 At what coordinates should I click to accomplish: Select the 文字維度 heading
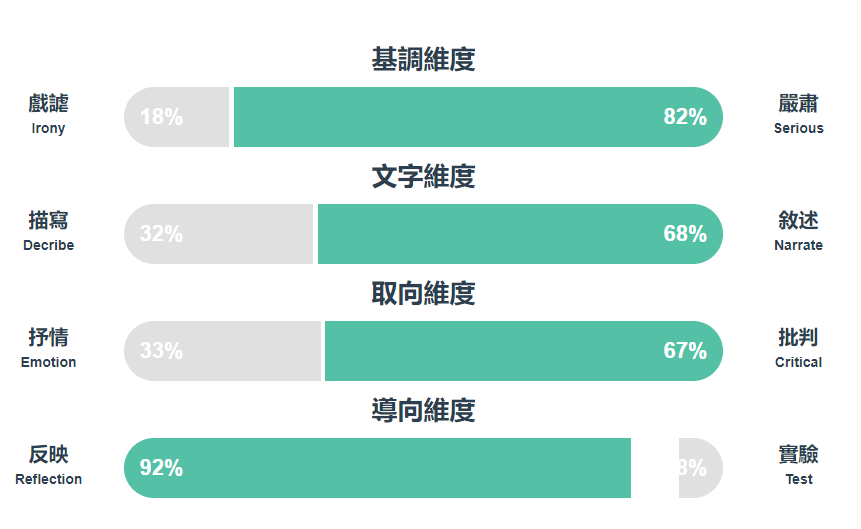423,176
